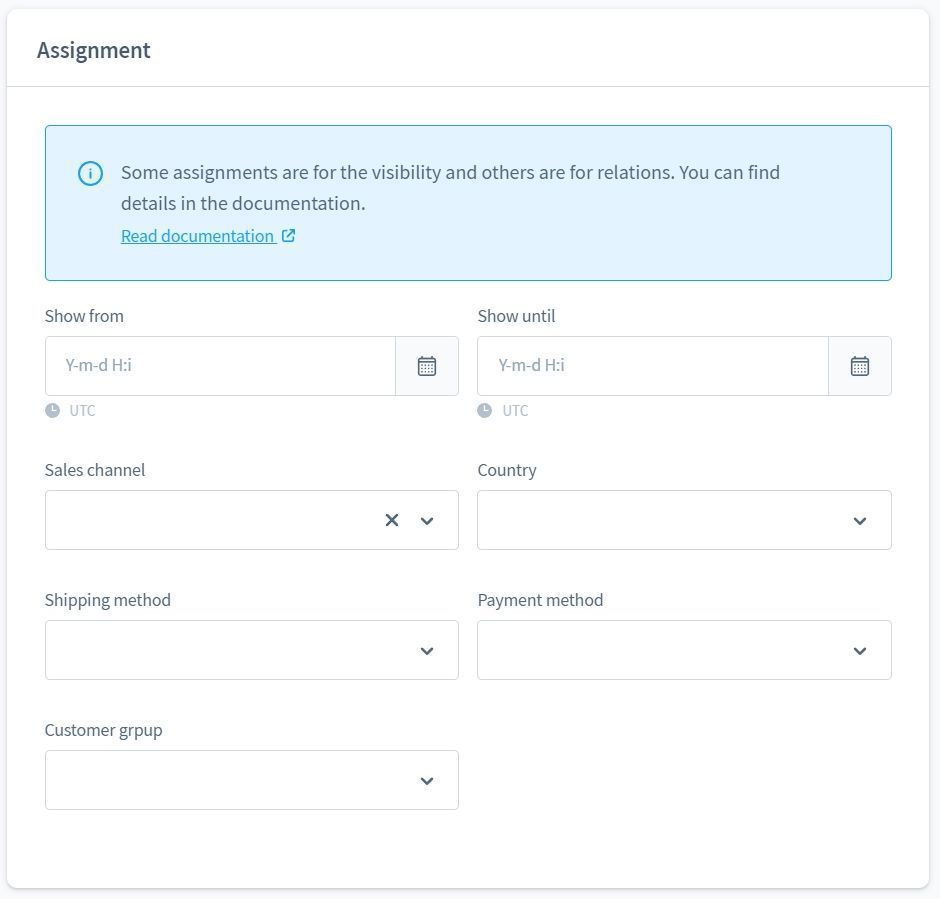Click the info icon in the blue notice
The width and height of the screenshot is (940, 899).
[x=90, y=173]
